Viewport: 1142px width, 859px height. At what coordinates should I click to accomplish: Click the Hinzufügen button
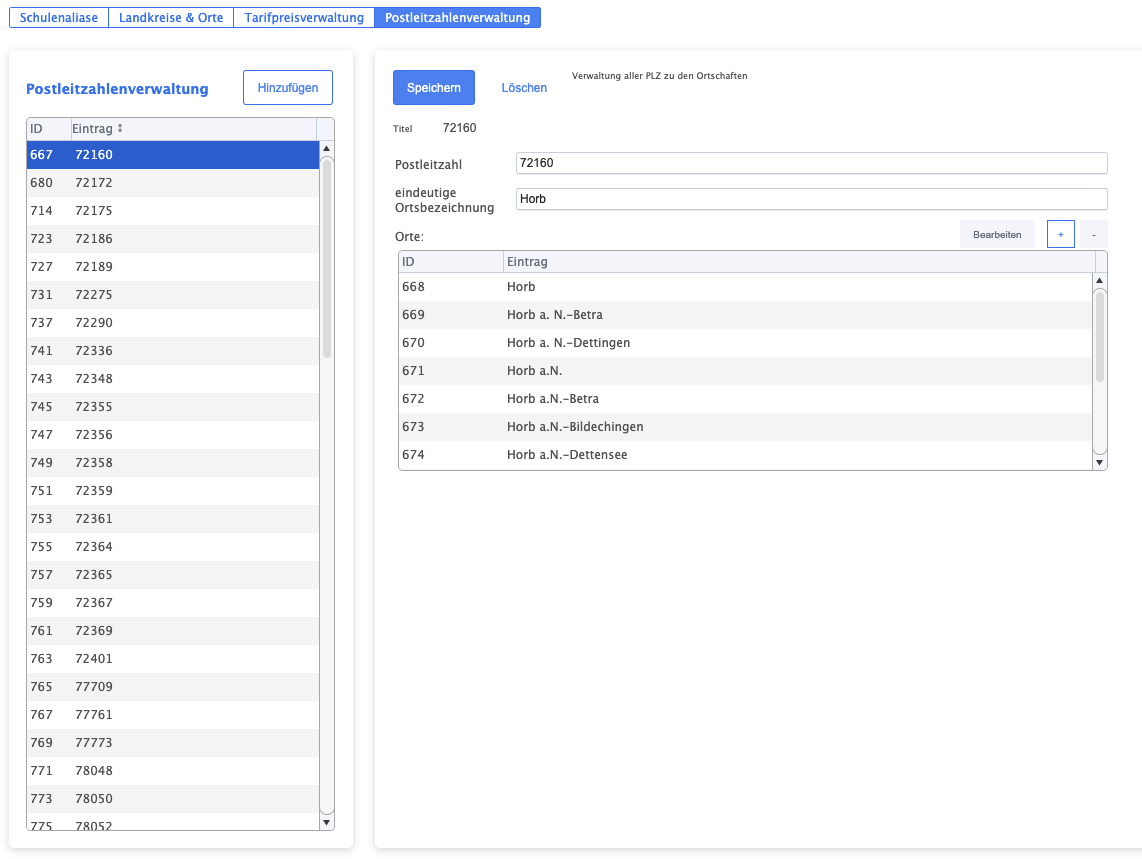[x=288, y=88]
